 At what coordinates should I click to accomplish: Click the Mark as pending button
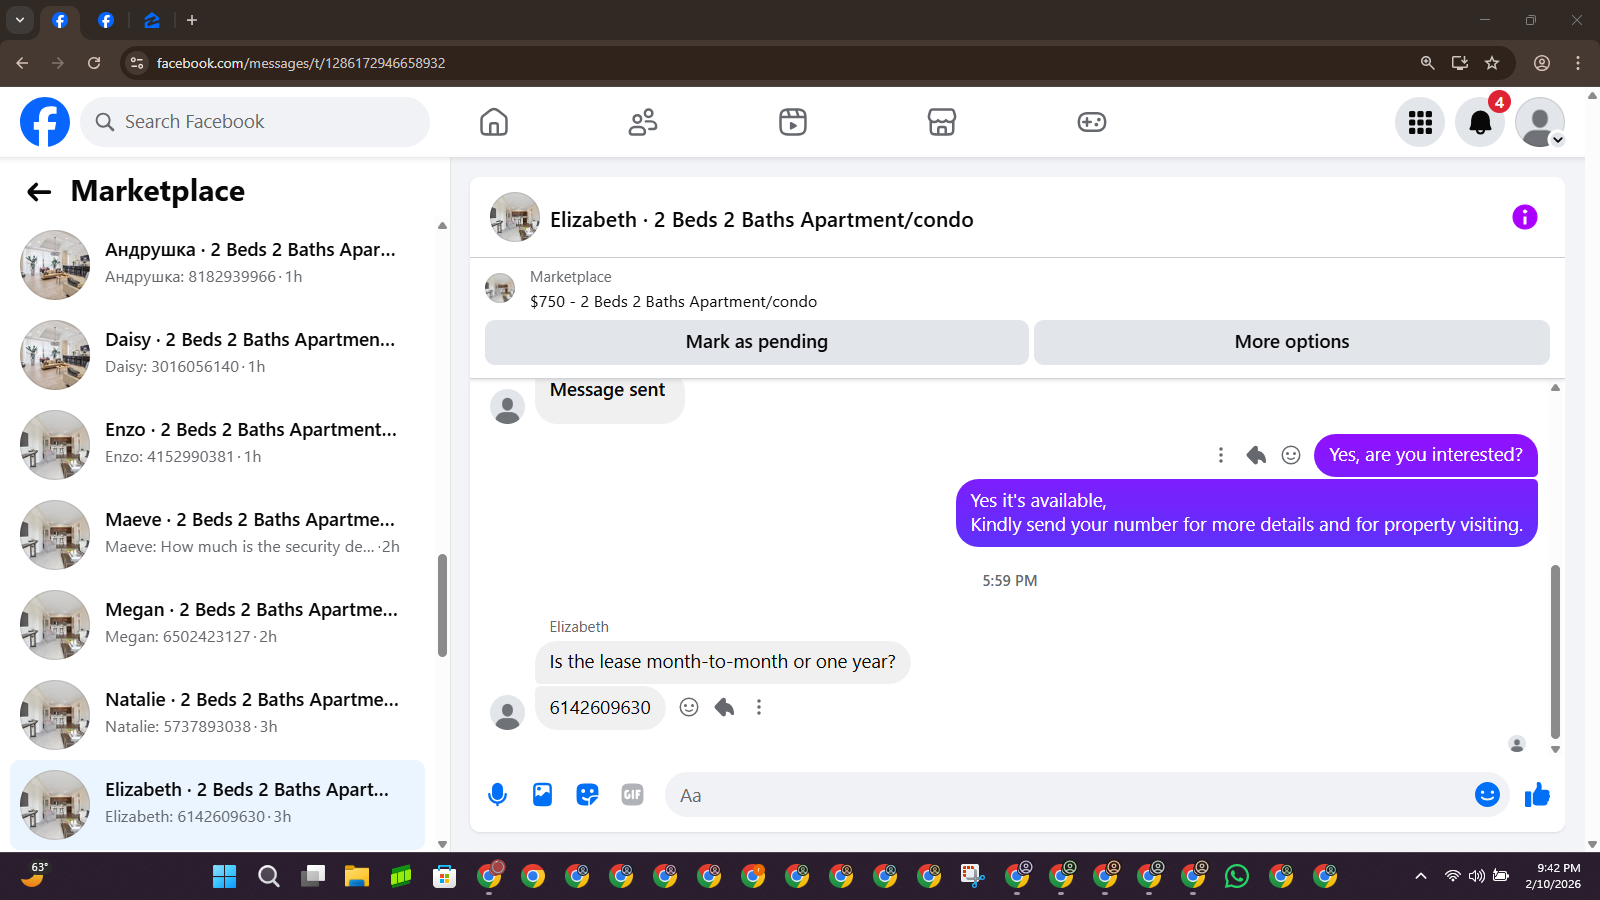757,342
